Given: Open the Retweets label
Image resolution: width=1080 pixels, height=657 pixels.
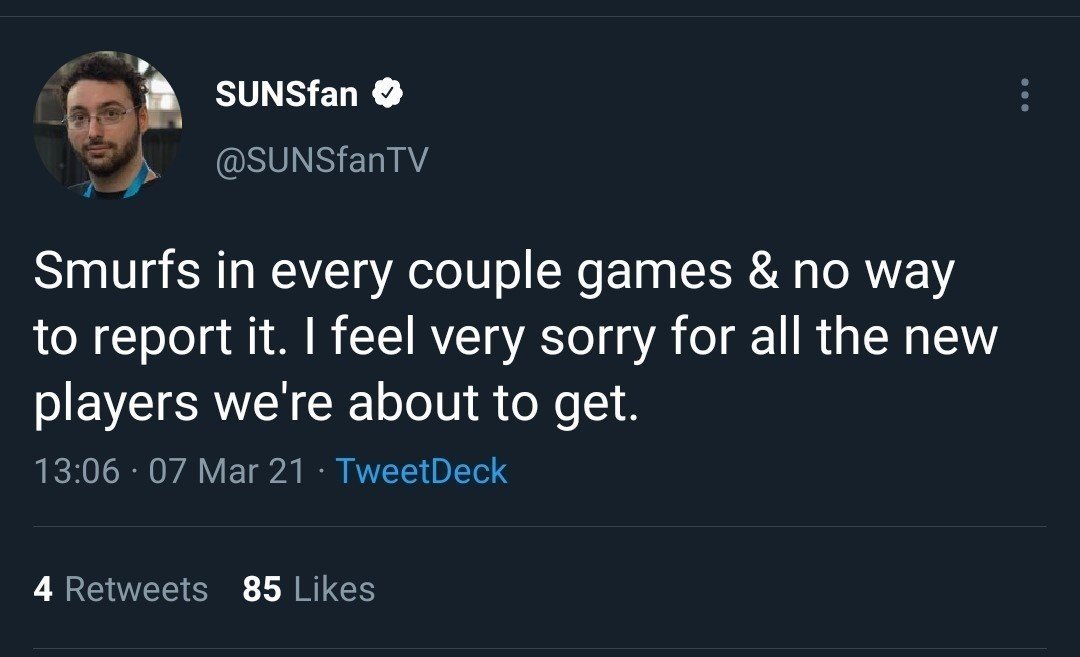Looking at the screenshot, I should point(136,589).
